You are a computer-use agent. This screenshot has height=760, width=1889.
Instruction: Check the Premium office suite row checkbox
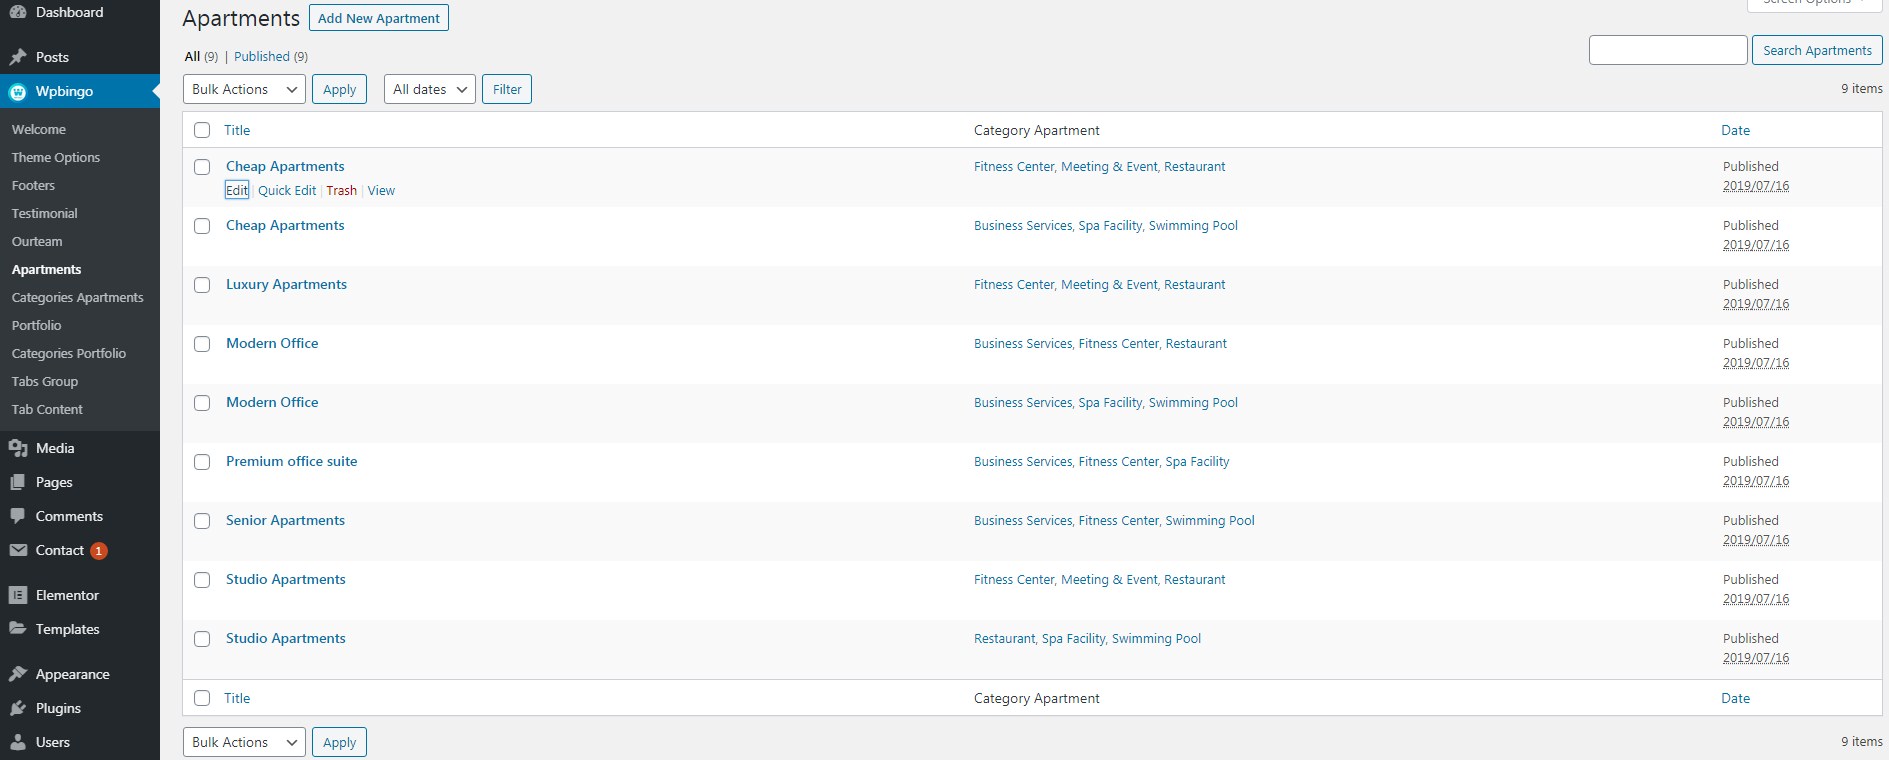point(202,462)
